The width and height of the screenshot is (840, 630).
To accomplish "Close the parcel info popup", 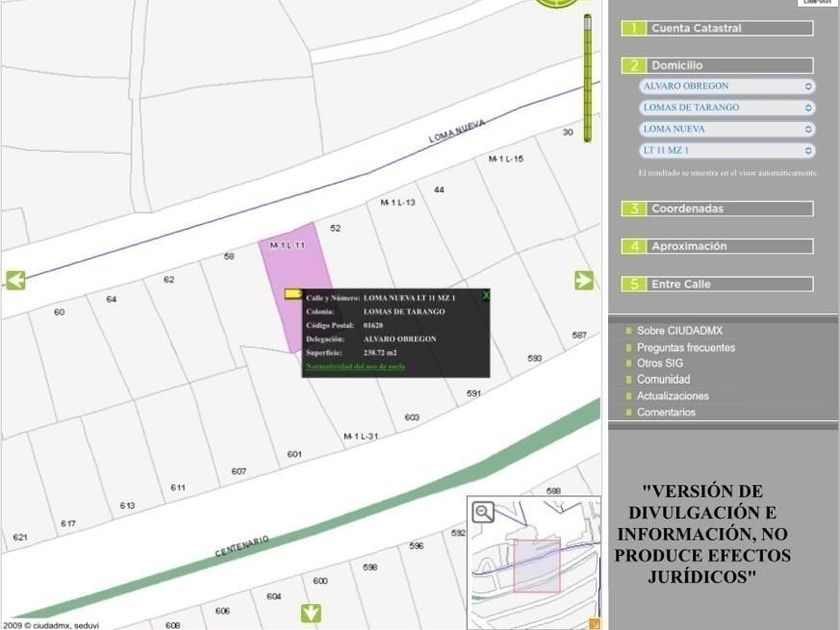I will (x=486, y=296).
